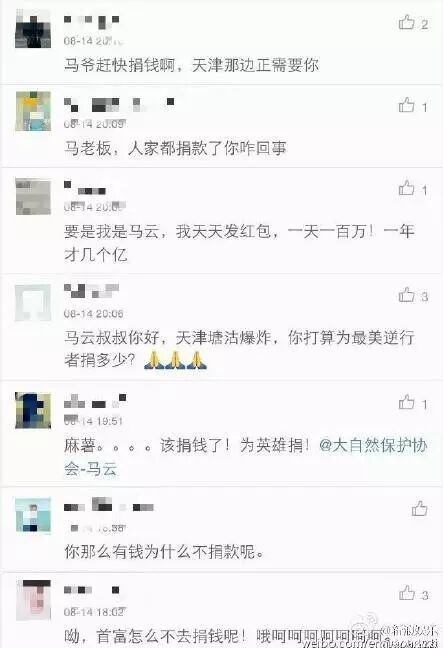Viewport: 443px width, 648px height.
Task: Open the blank avatar of 马云叔叔 commenter
Action: (33, 303)
